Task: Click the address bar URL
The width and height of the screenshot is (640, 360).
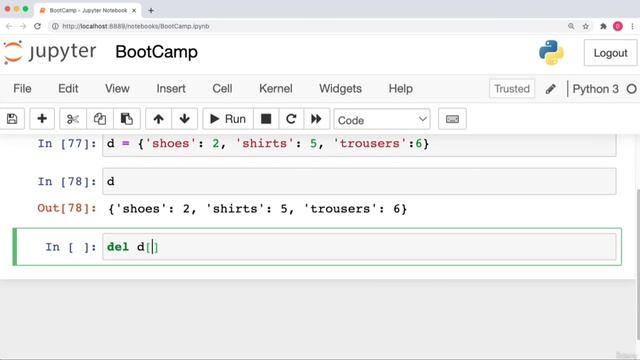Action: [136, 26]
